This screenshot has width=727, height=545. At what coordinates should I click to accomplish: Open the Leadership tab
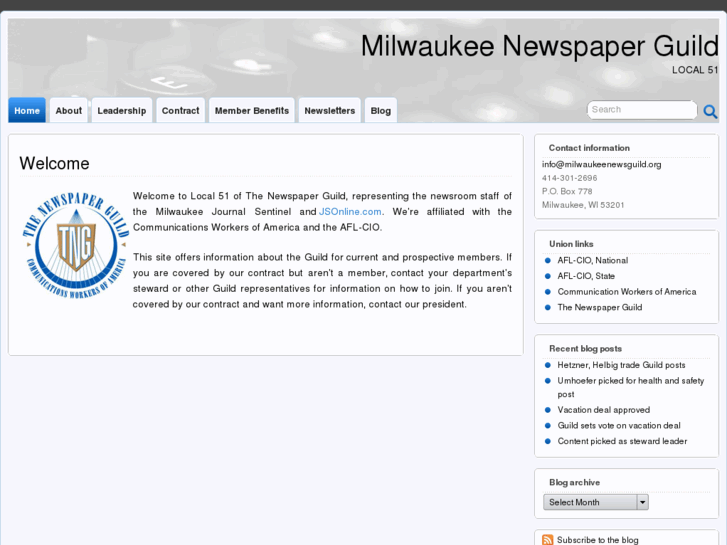pos(121,110)
